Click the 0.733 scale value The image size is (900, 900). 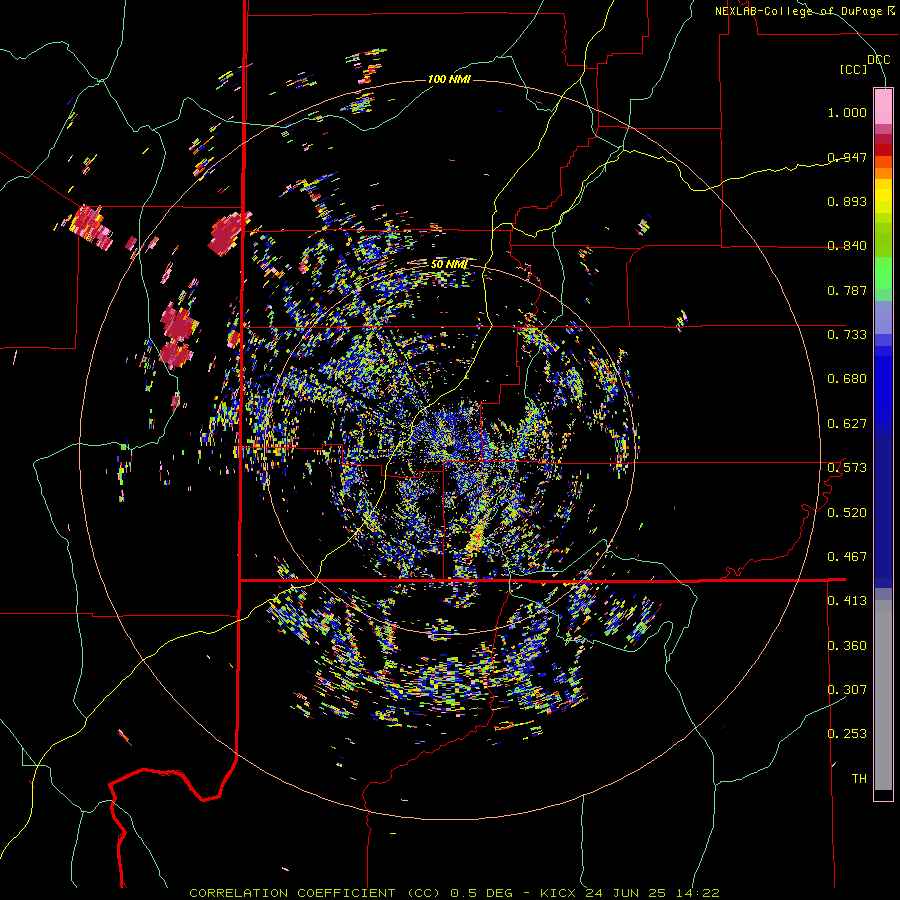[847, 335]
